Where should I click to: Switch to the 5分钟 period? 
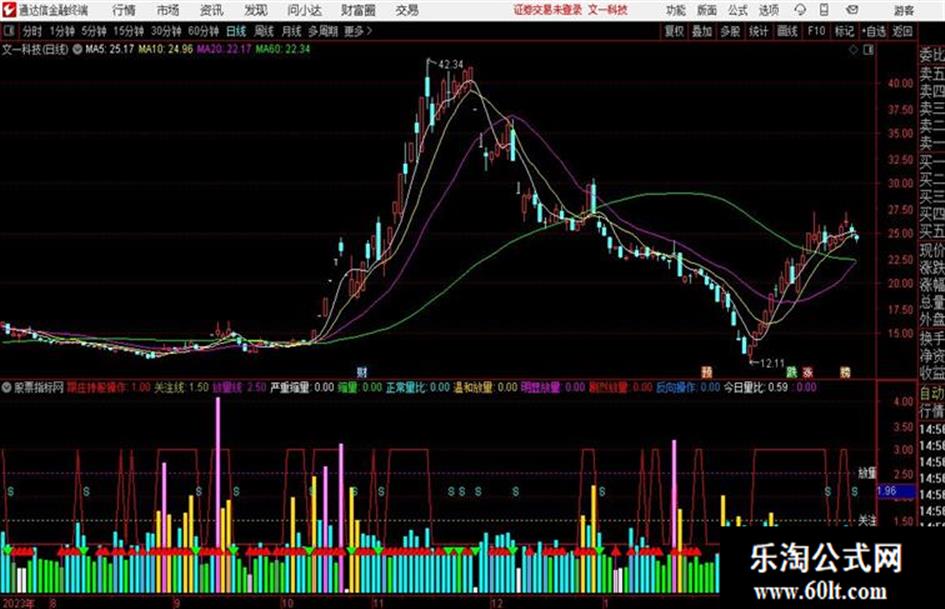[x=93, y=31]
